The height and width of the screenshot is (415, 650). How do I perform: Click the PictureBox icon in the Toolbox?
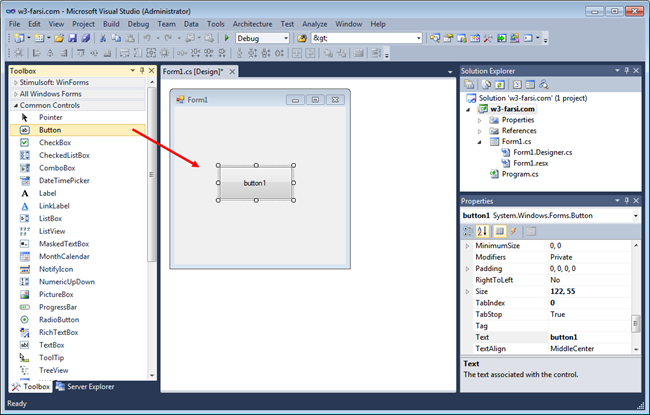[x=24, y=294]
